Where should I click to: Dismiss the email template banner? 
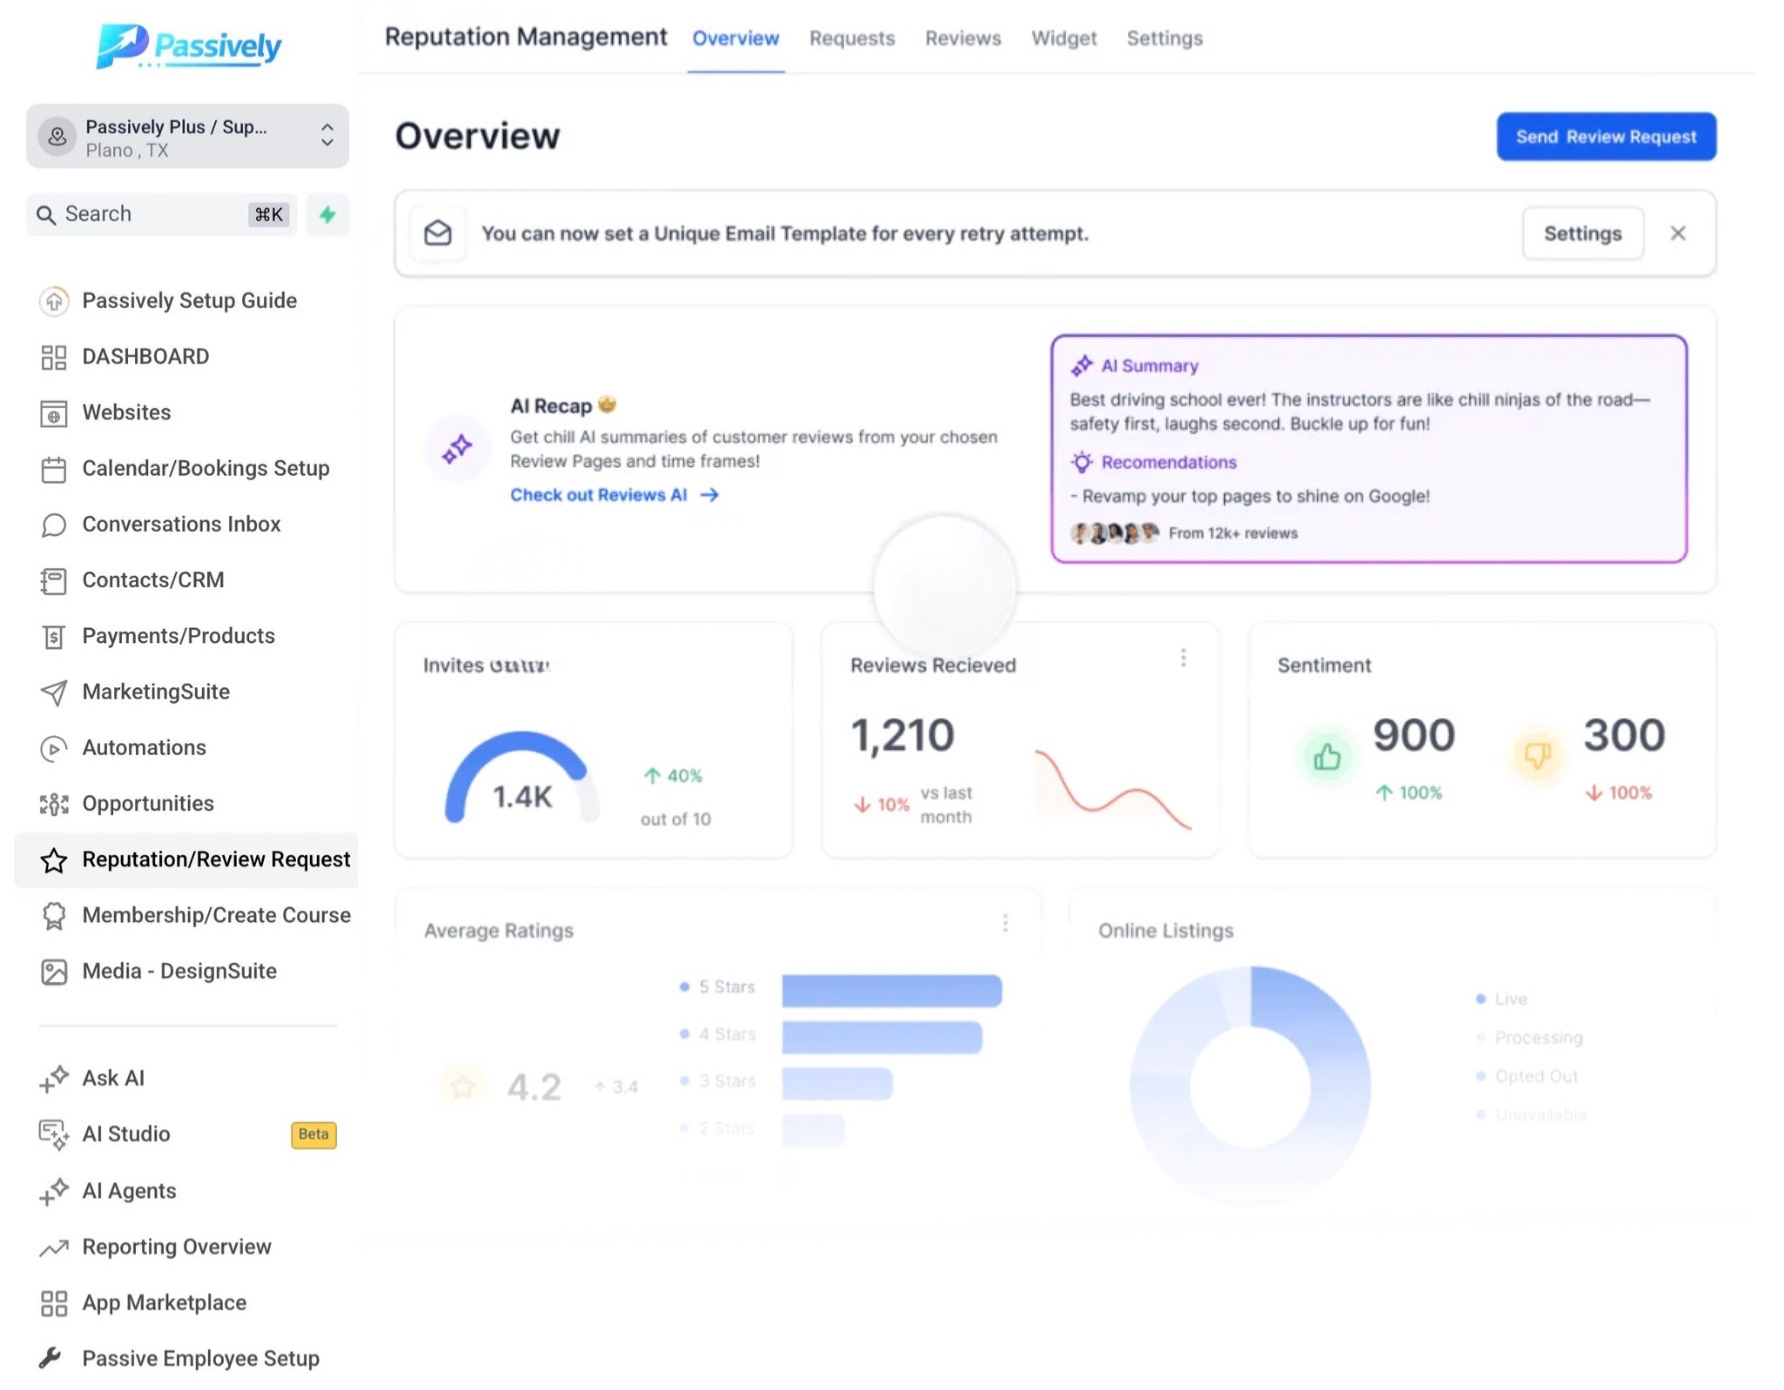point(1678,234)
